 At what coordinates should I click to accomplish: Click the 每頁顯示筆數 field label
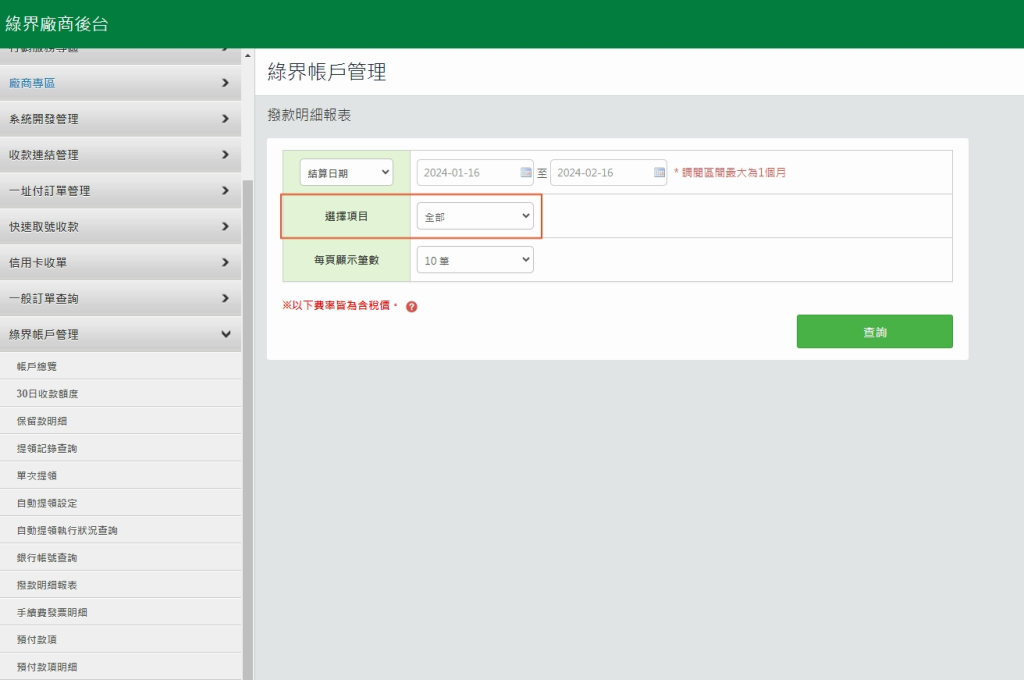click(347, 260)
